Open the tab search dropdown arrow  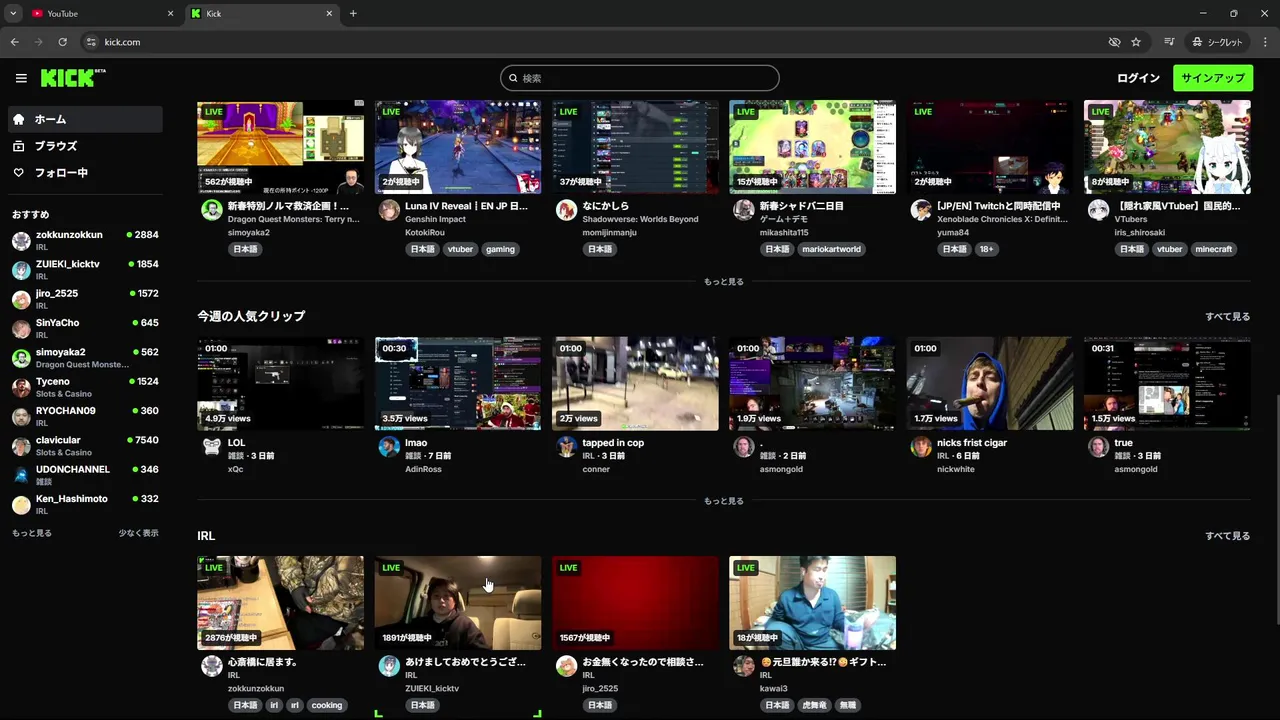coord(13,13)
